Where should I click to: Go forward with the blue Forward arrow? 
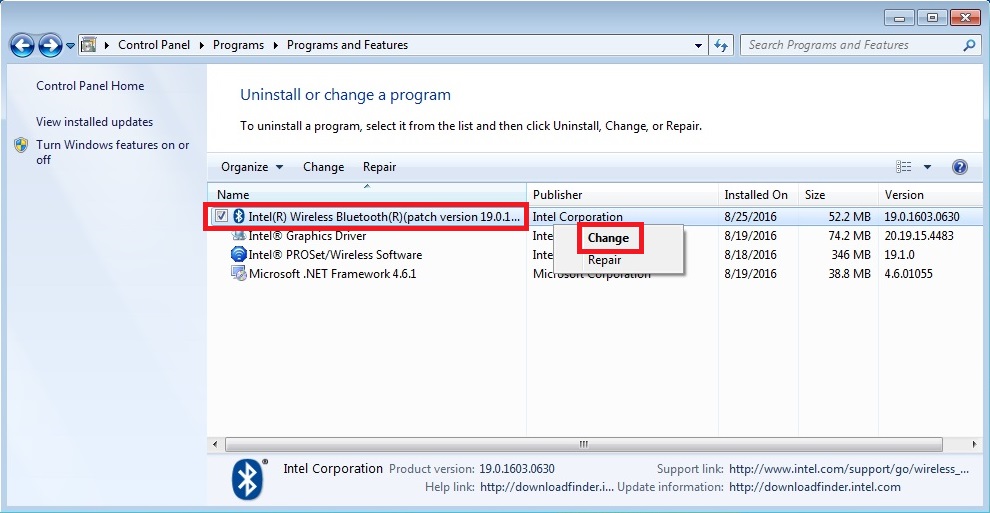click(50, 45)
